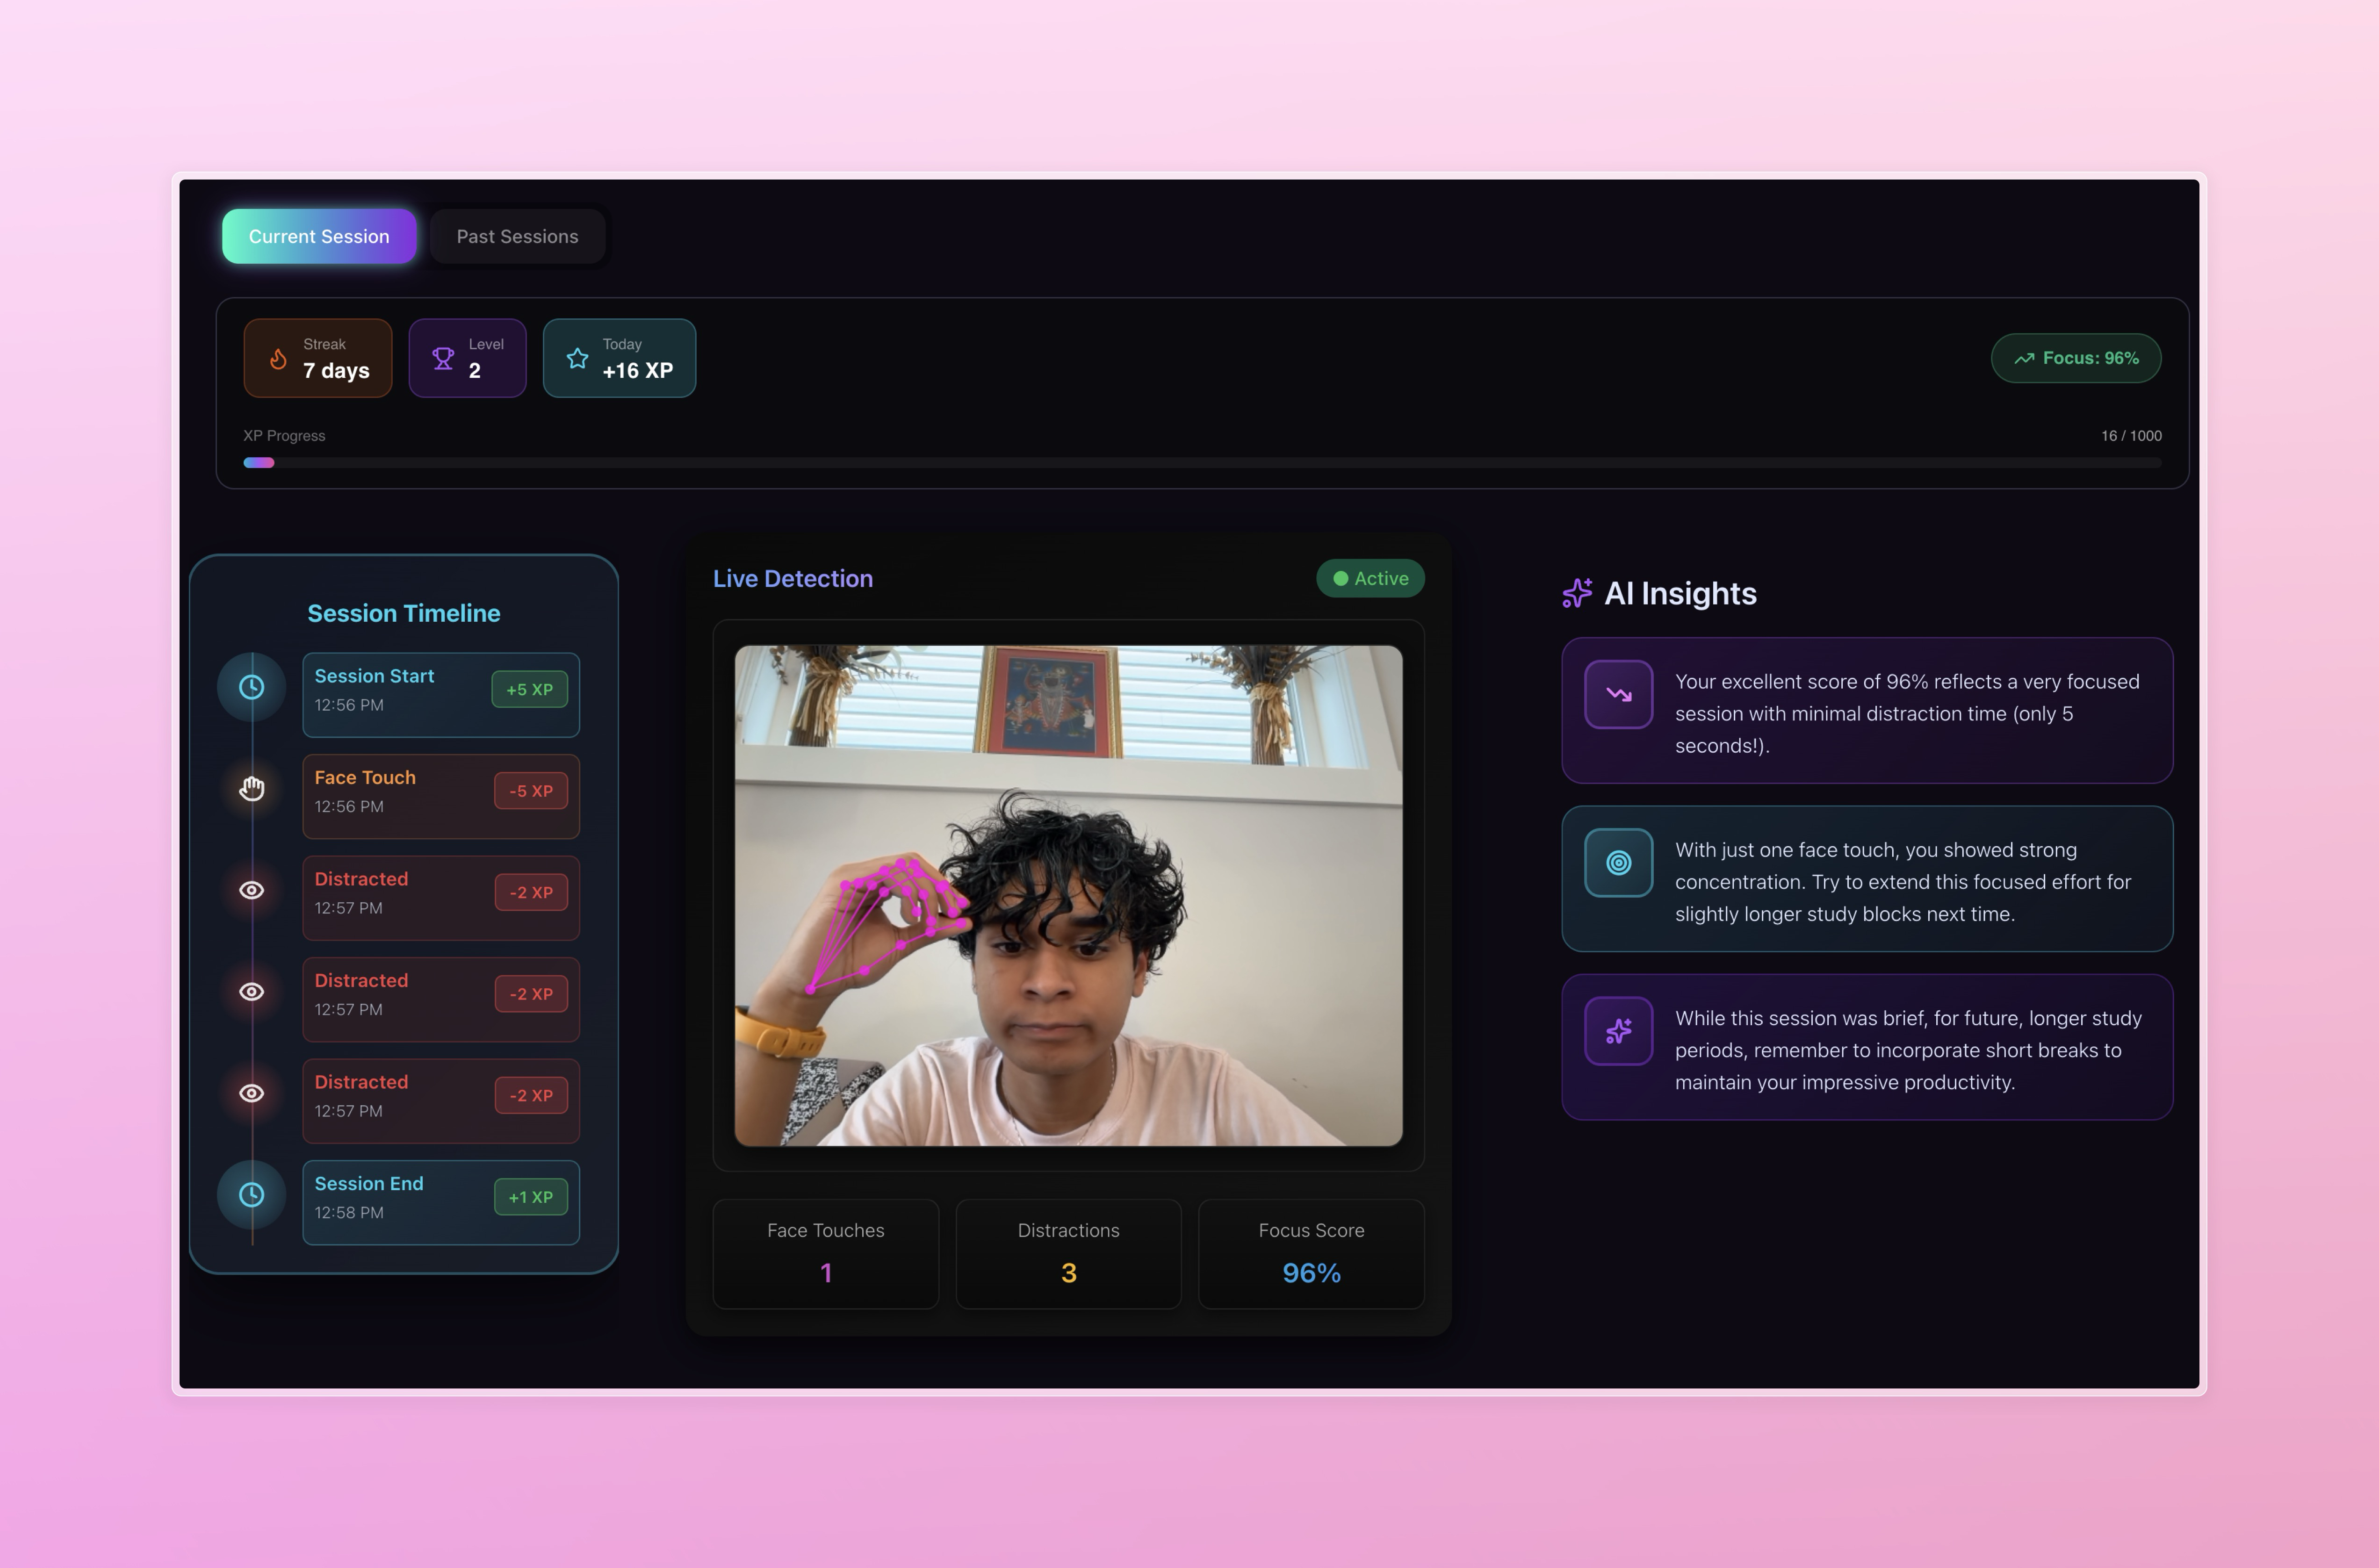Click the clock icon beside Session Start
This screenshot has height=1568, width=2379.
click(x=252, y=687)
